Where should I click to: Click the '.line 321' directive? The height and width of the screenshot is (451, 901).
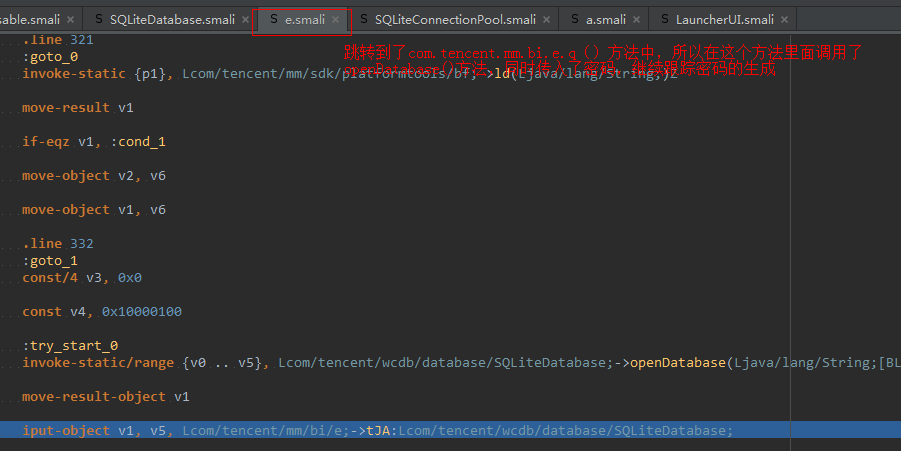tap(57, 40)
